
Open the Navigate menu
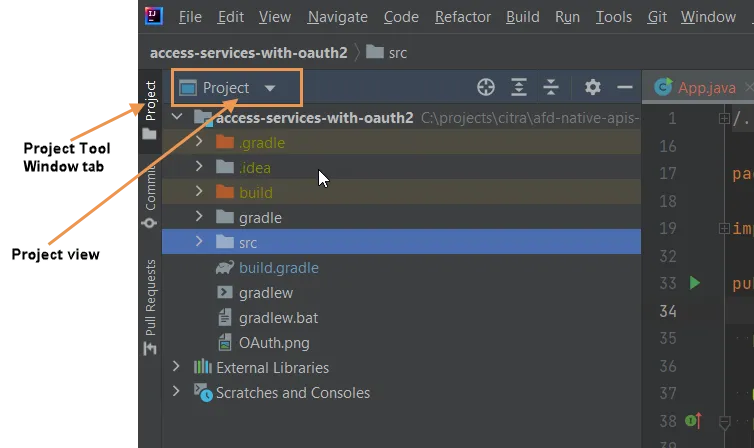[x=338, y=17]
